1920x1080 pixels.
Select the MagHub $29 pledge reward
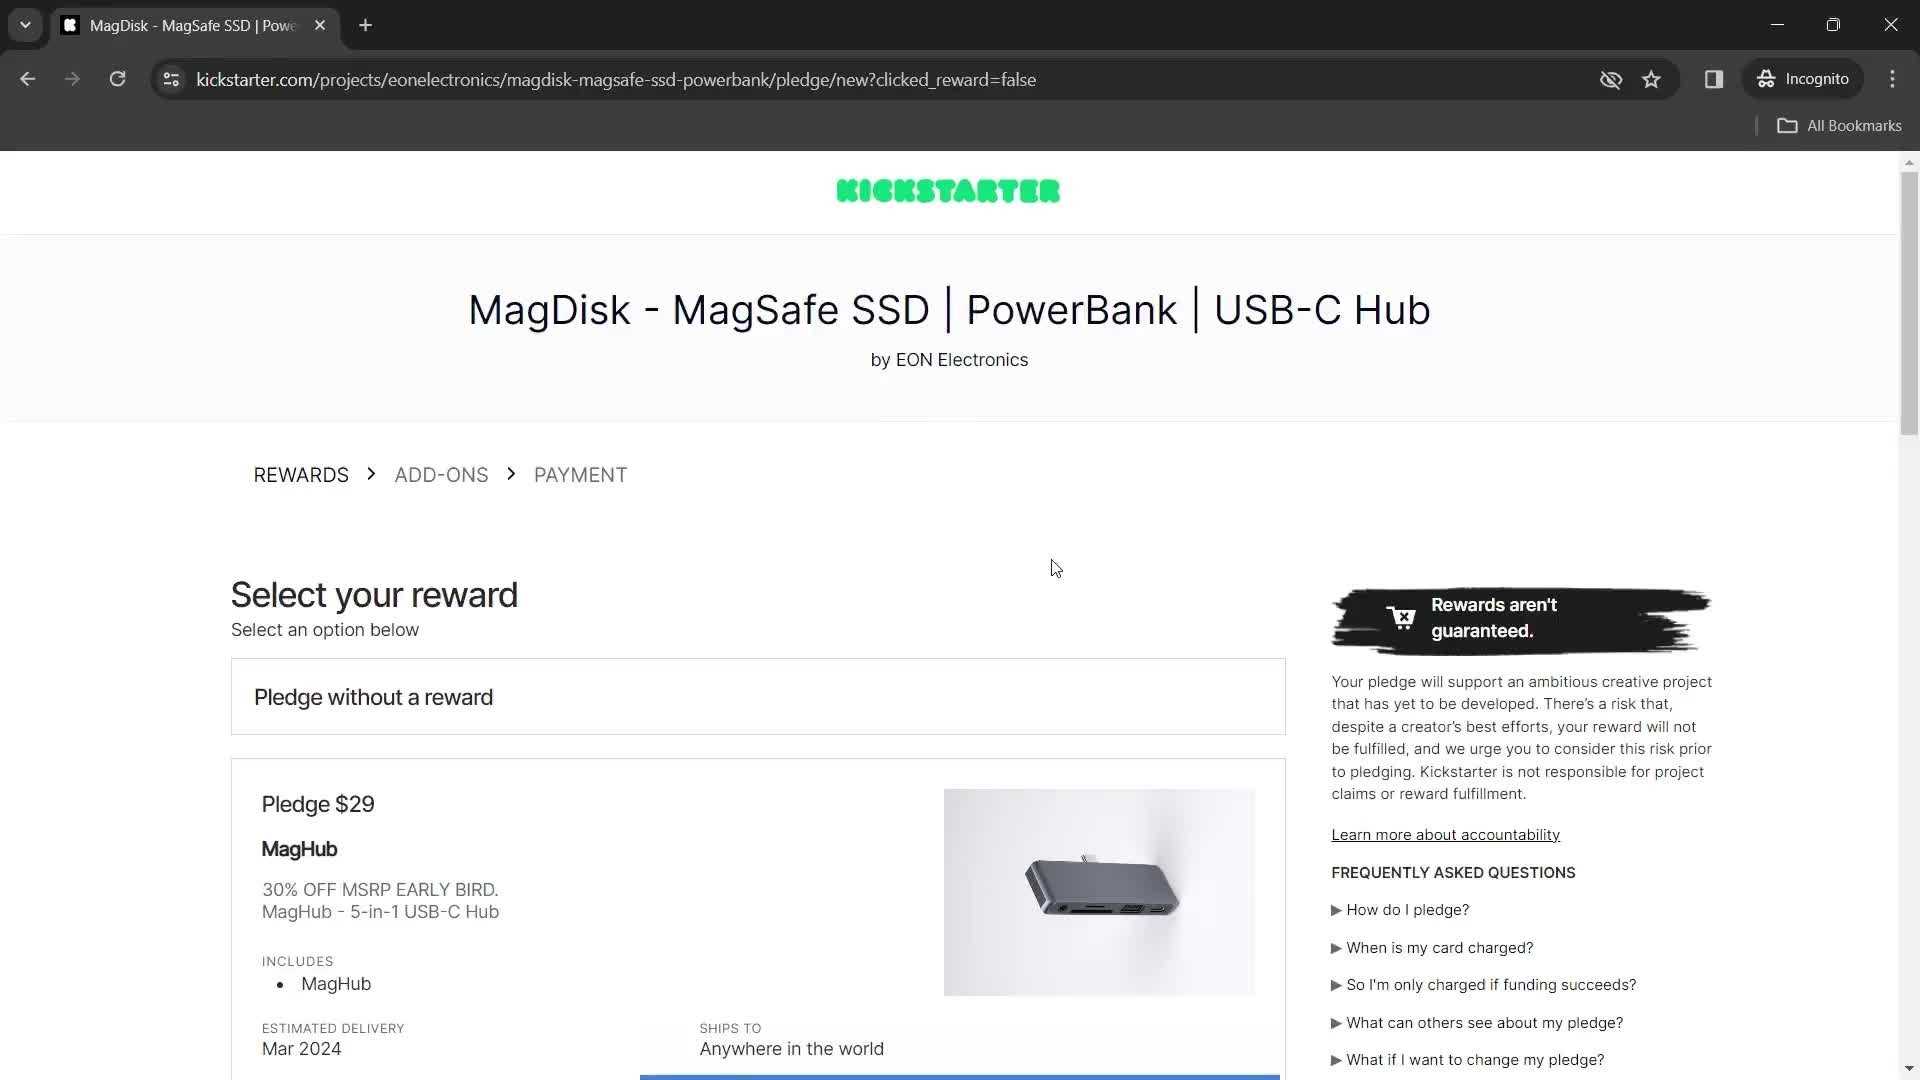tap(758, 923)
